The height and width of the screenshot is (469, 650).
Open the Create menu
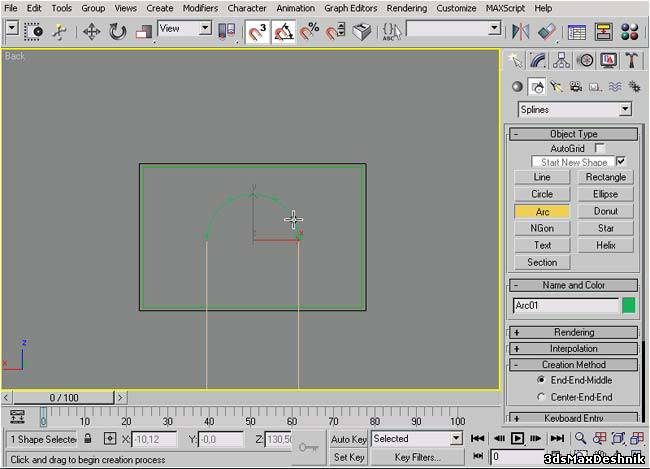pos(160,8)
